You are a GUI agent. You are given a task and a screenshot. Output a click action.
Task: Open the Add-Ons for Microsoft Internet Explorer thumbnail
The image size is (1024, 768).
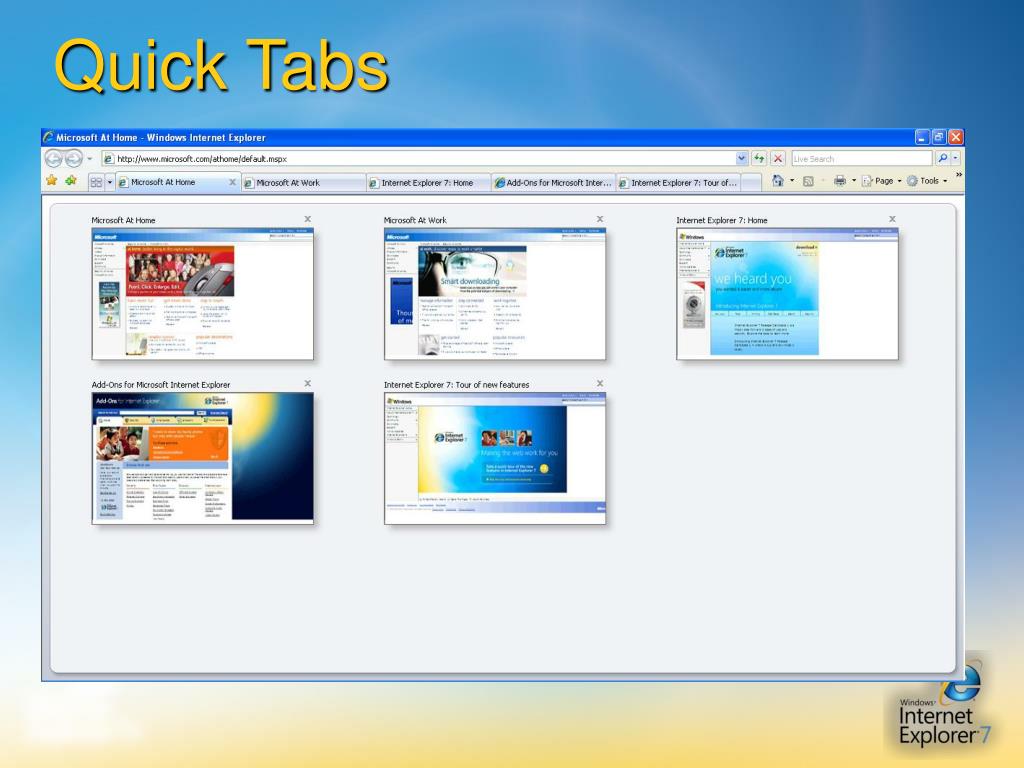pos(202,458)
